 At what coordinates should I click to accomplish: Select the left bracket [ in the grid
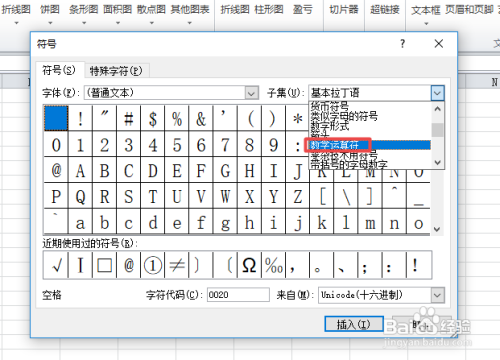tap(322, 196)
